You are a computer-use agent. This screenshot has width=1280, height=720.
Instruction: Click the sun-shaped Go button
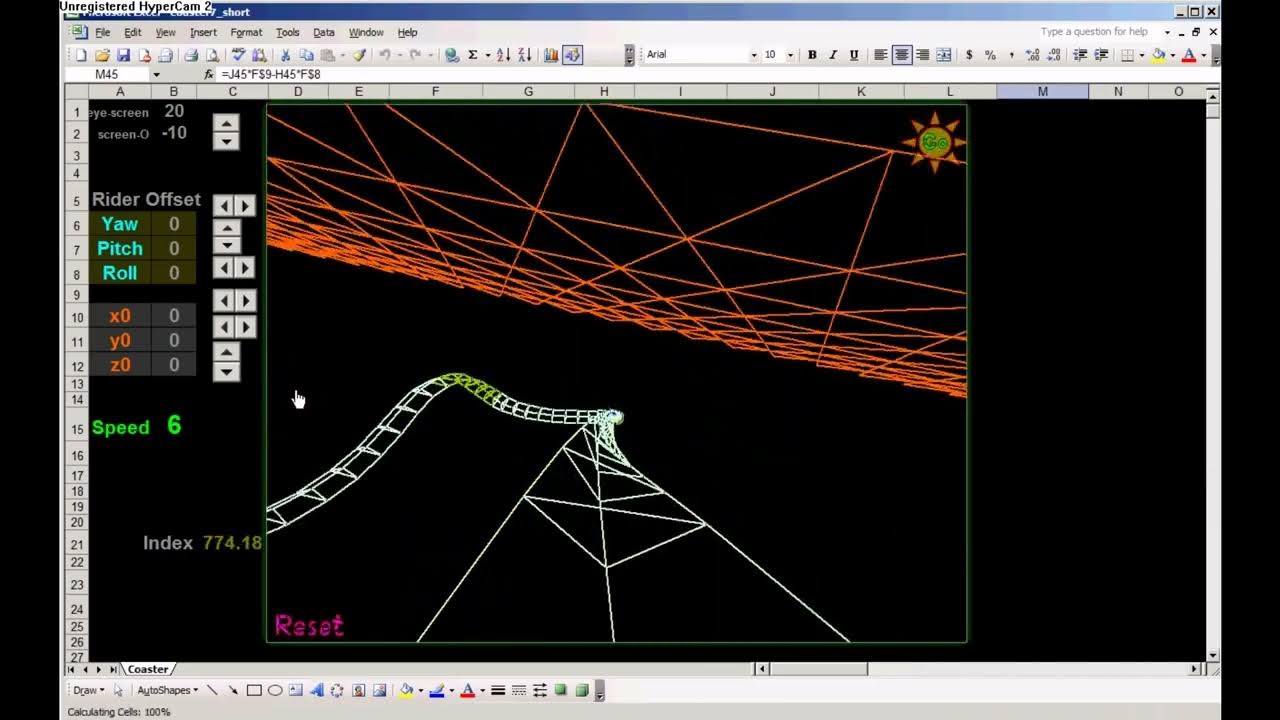tap(934, 143)
